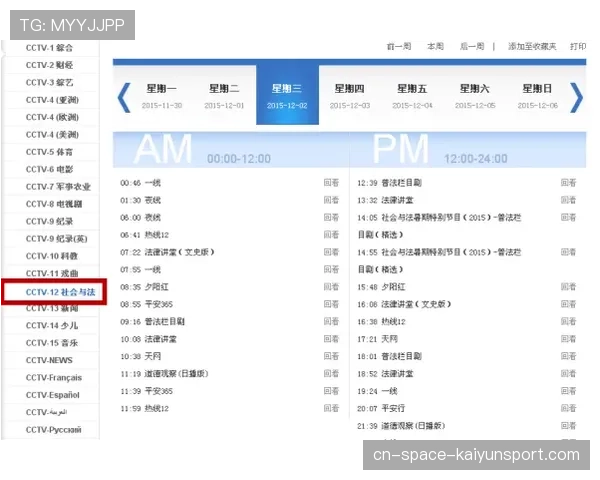Screen dimensions: 600x480
Task: Open CCTV-9 纪录(英) channel
Action: coord(57,239)
